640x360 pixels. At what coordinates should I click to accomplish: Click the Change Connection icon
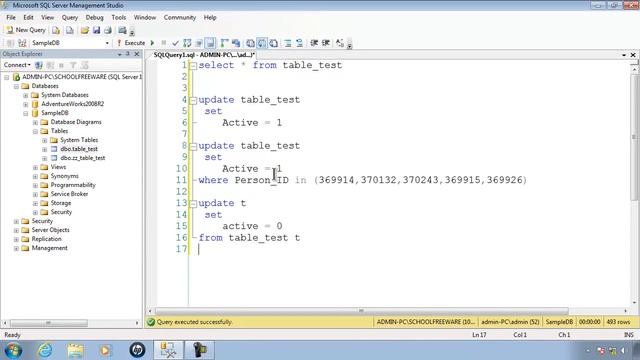(x=22, y=43)
